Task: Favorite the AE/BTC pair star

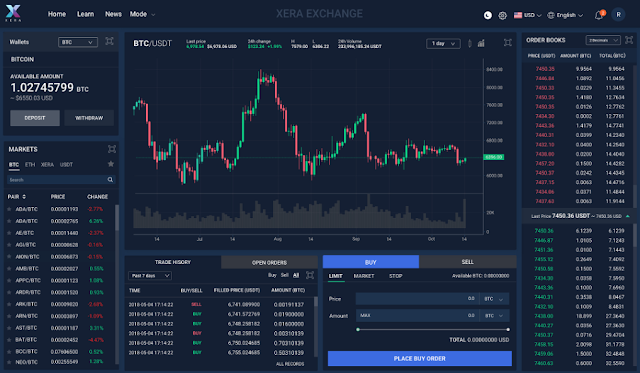Action: click(9, 233)
